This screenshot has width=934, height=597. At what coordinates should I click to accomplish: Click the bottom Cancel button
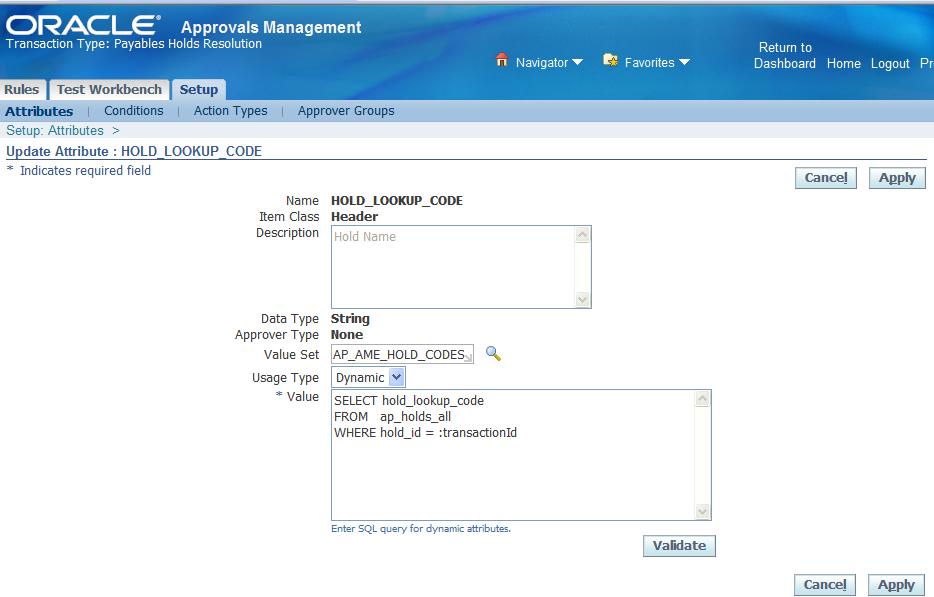click(825, 584)
